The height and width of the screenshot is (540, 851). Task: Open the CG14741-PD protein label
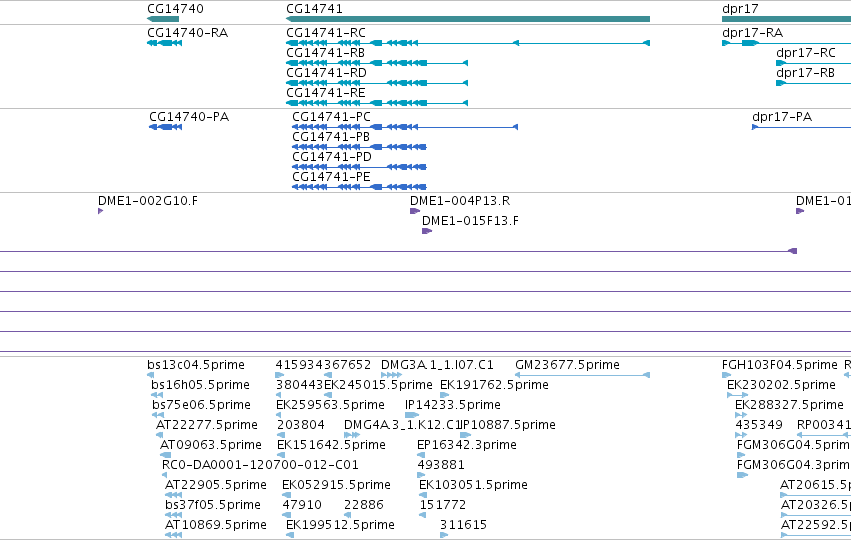point(332,157)
